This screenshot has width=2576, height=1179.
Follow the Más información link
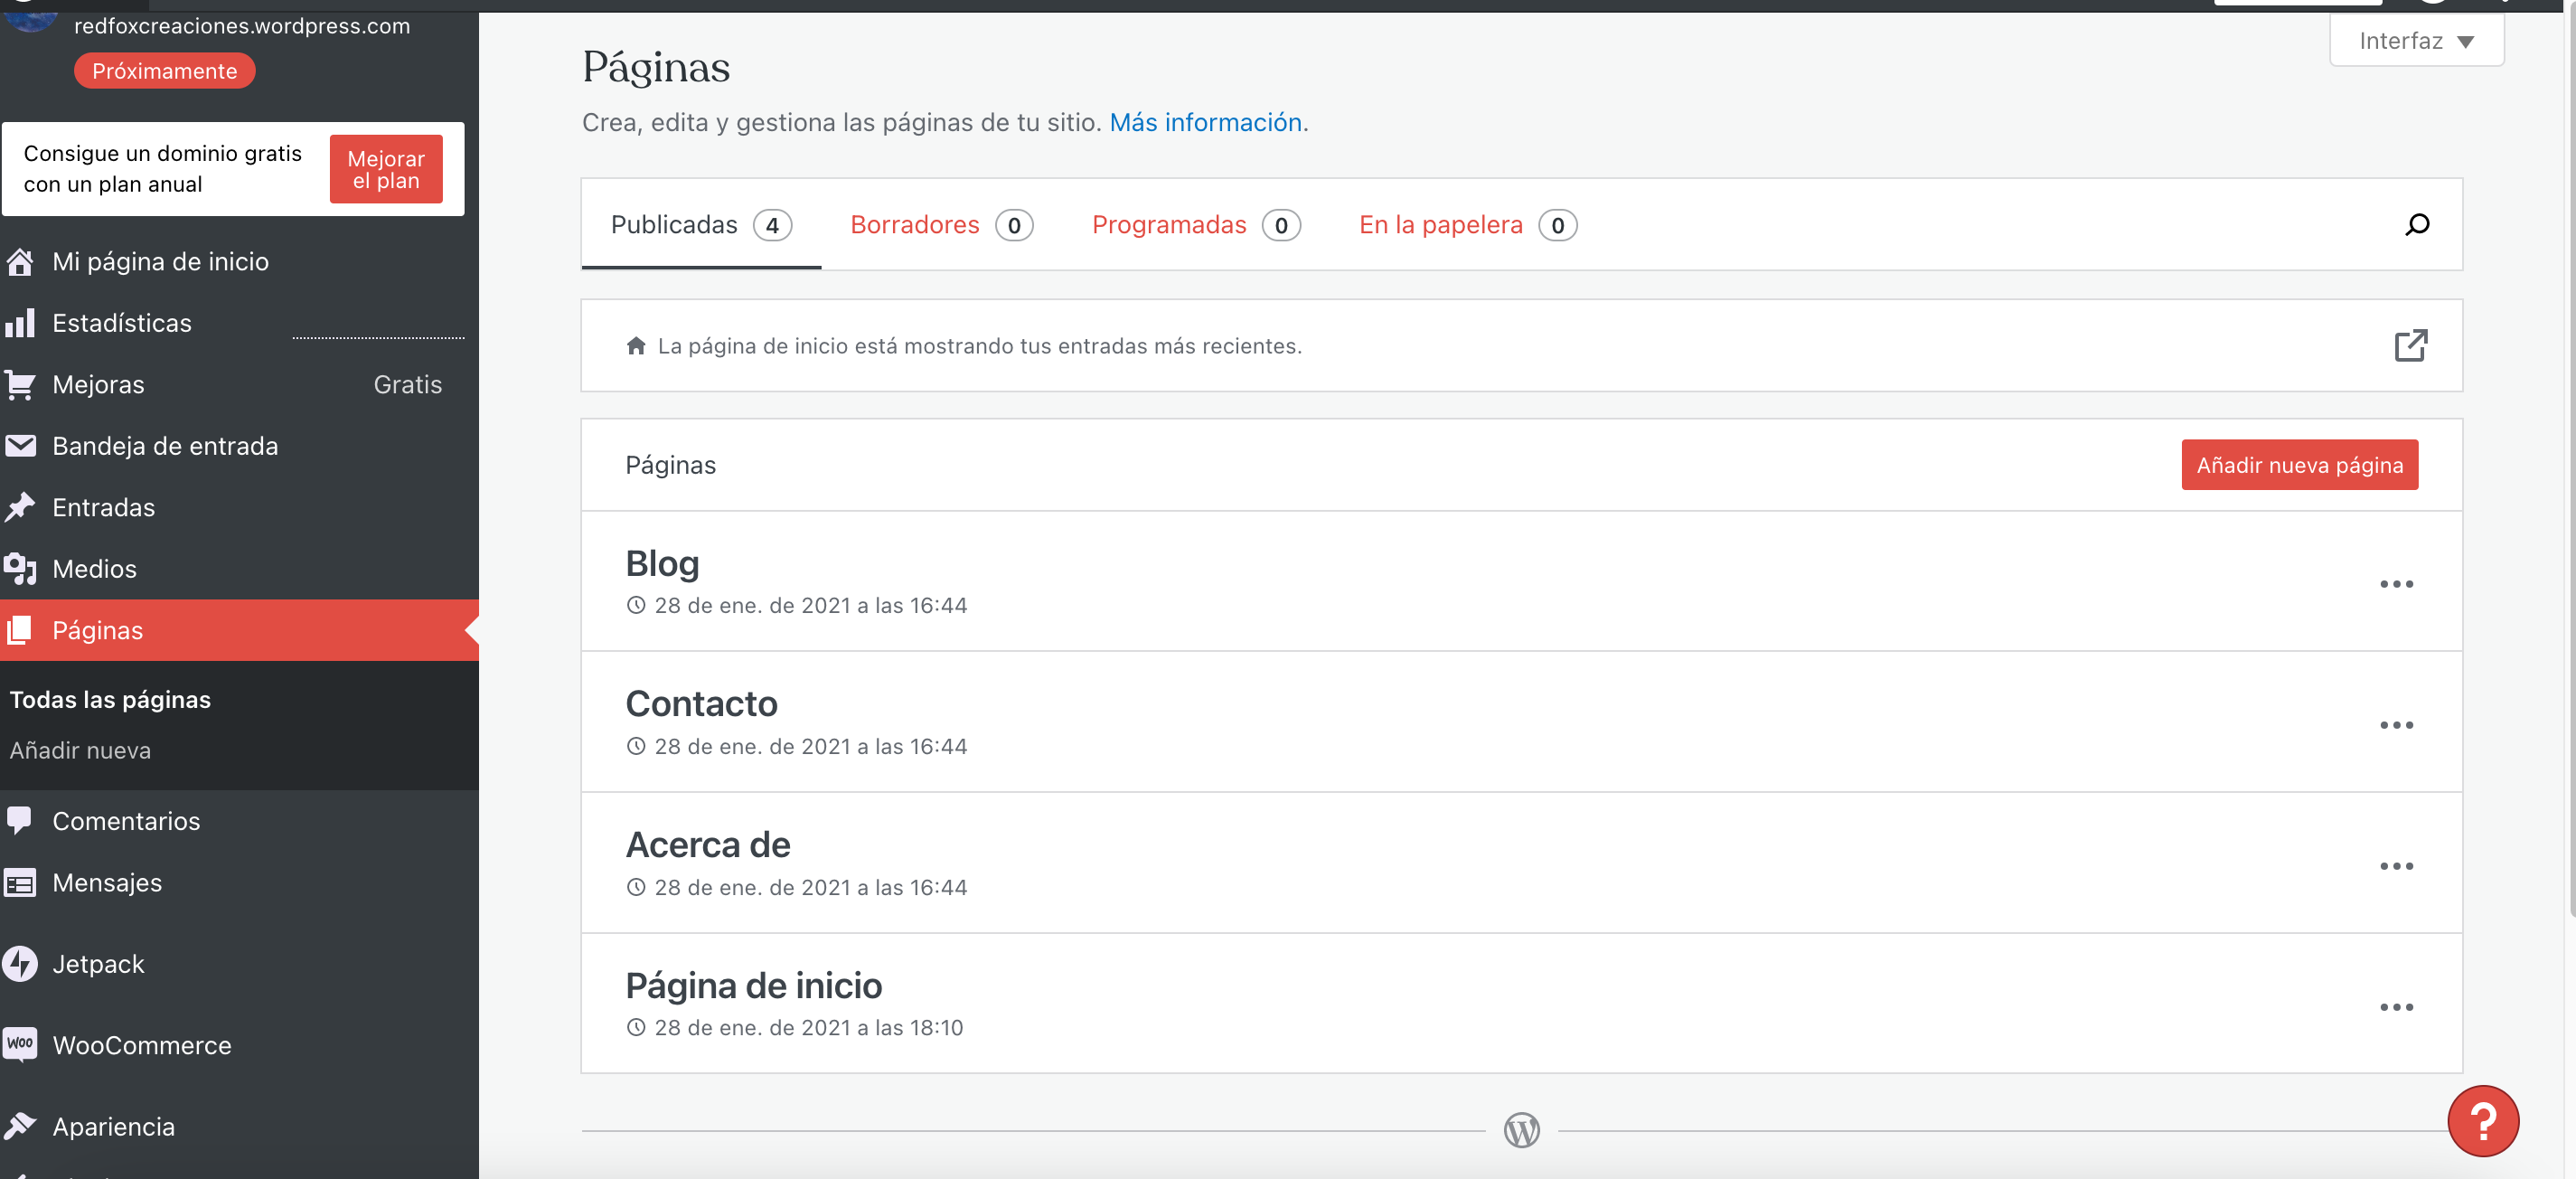[1205, 122]
